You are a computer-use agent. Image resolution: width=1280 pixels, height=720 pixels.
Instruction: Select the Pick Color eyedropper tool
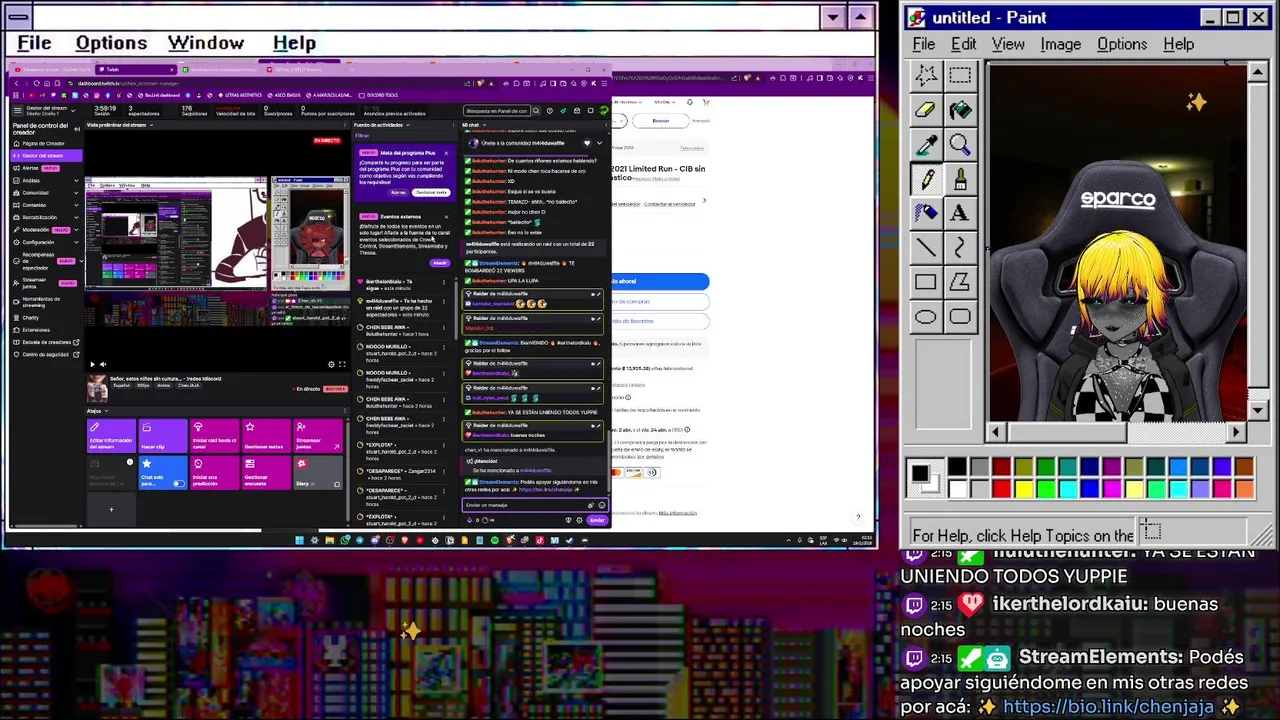pyautogui.click(x=926, y=145)
